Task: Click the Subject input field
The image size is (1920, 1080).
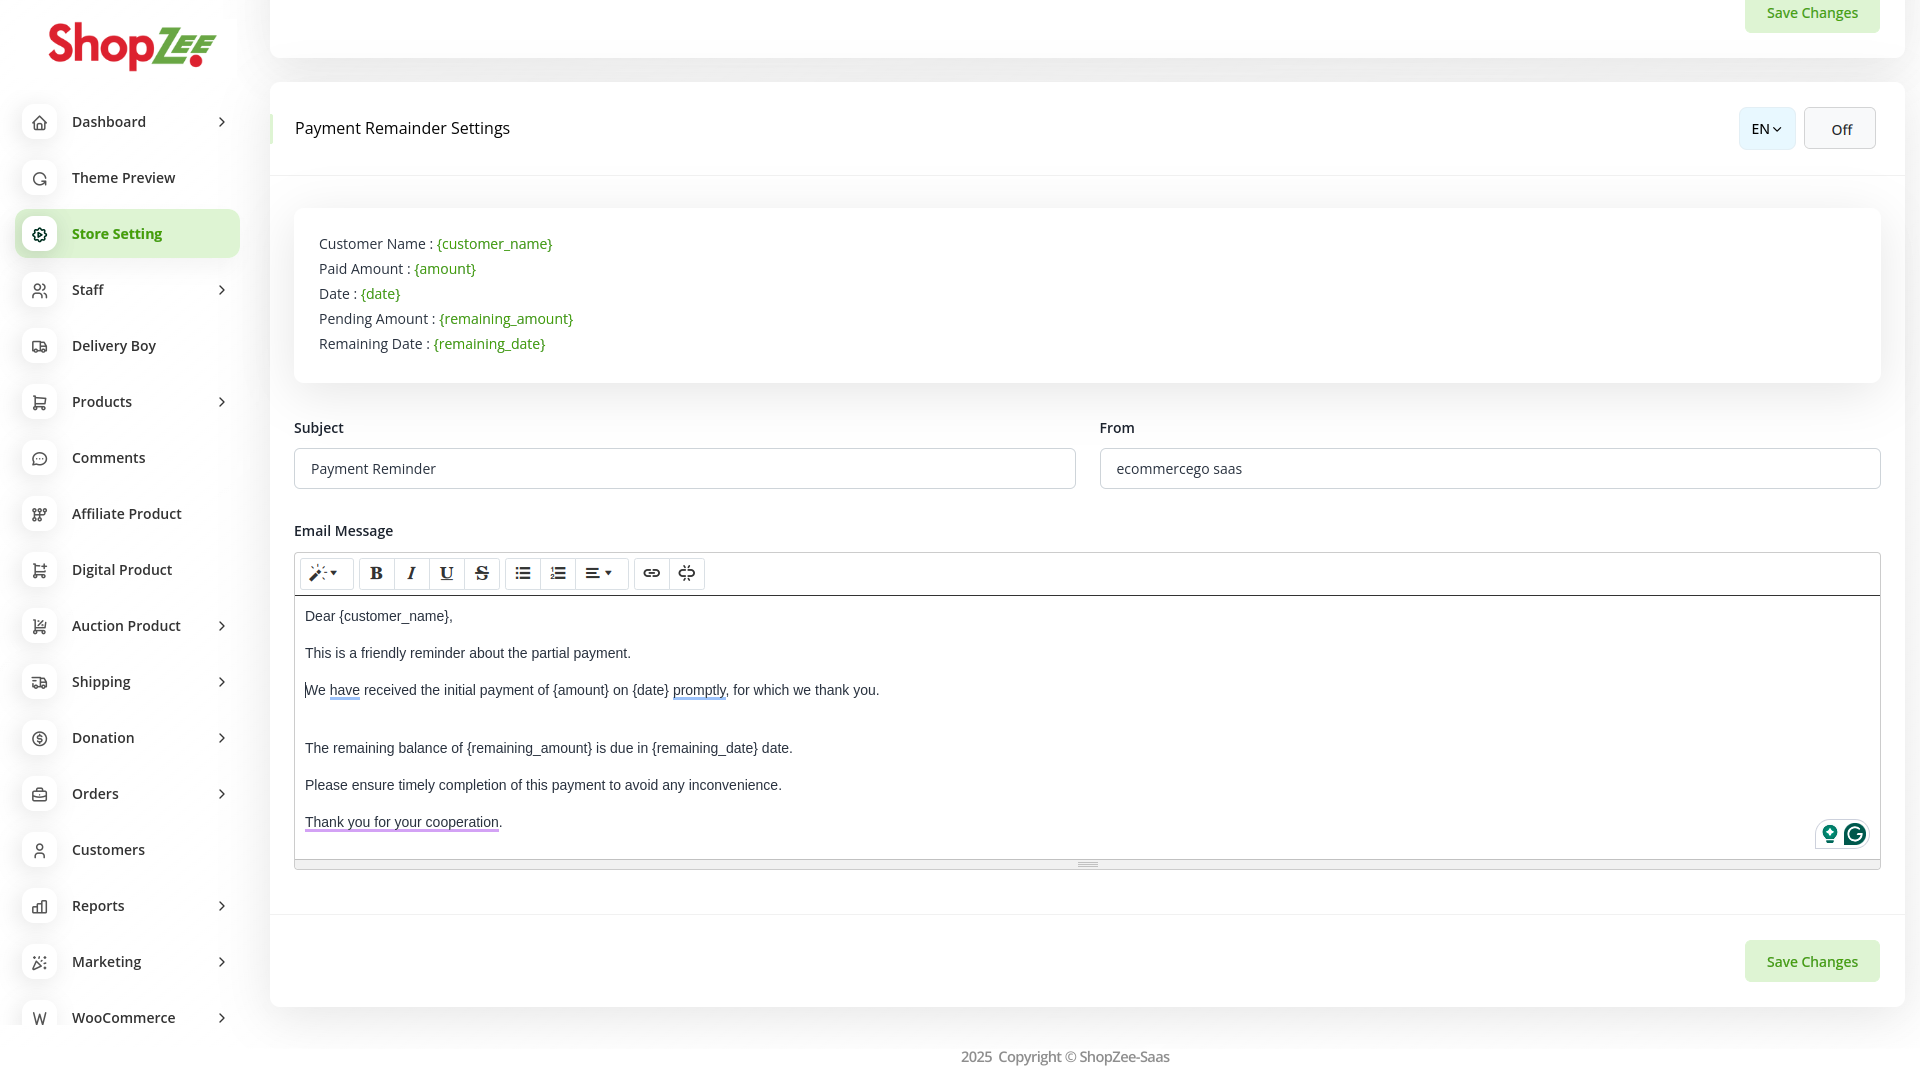Action: (684, 469)
